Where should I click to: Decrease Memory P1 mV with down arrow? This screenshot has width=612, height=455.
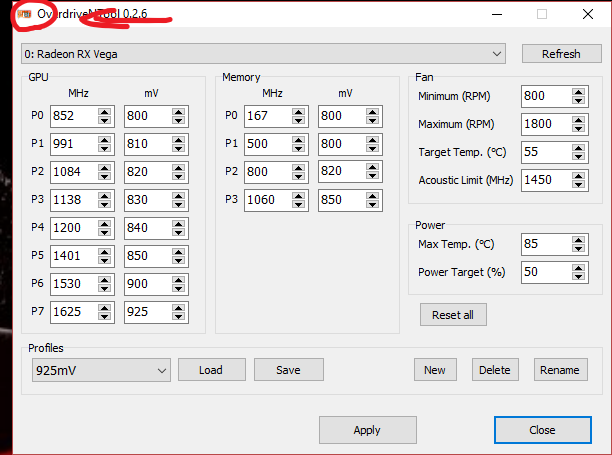click(372, 149)
